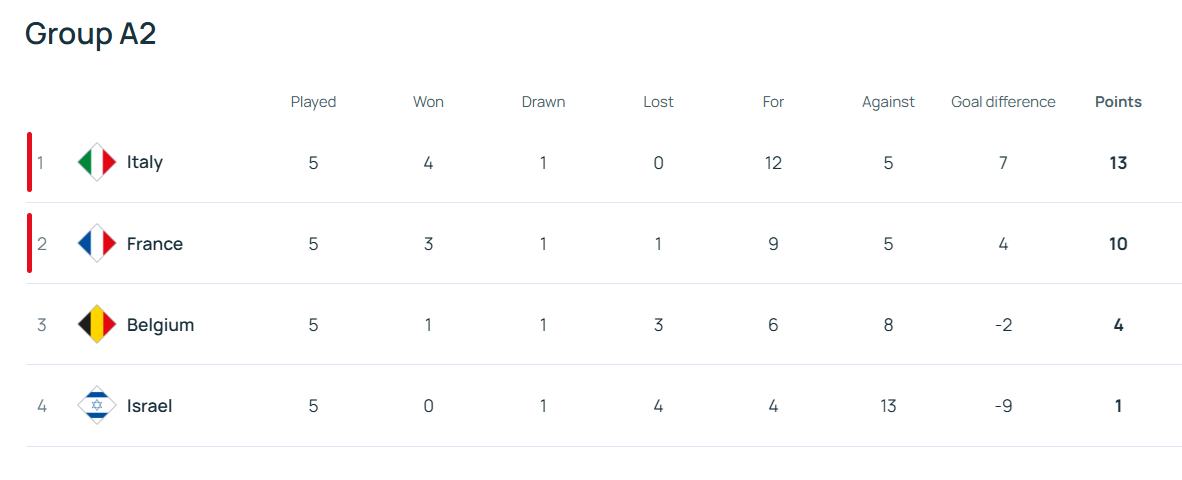Click the Played column header

[x=313, y=101]
